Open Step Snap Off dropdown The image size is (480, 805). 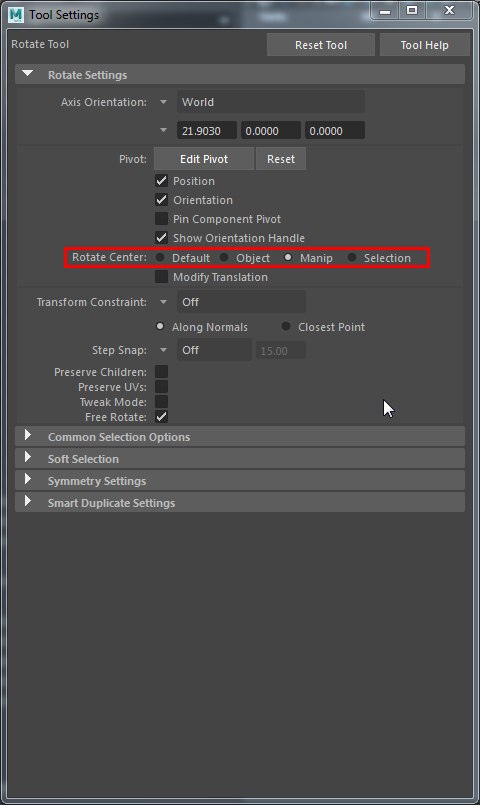214,350
